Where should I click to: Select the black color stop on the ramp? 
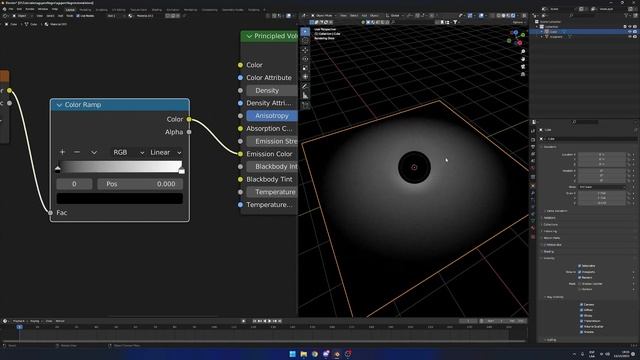[58, 169]
